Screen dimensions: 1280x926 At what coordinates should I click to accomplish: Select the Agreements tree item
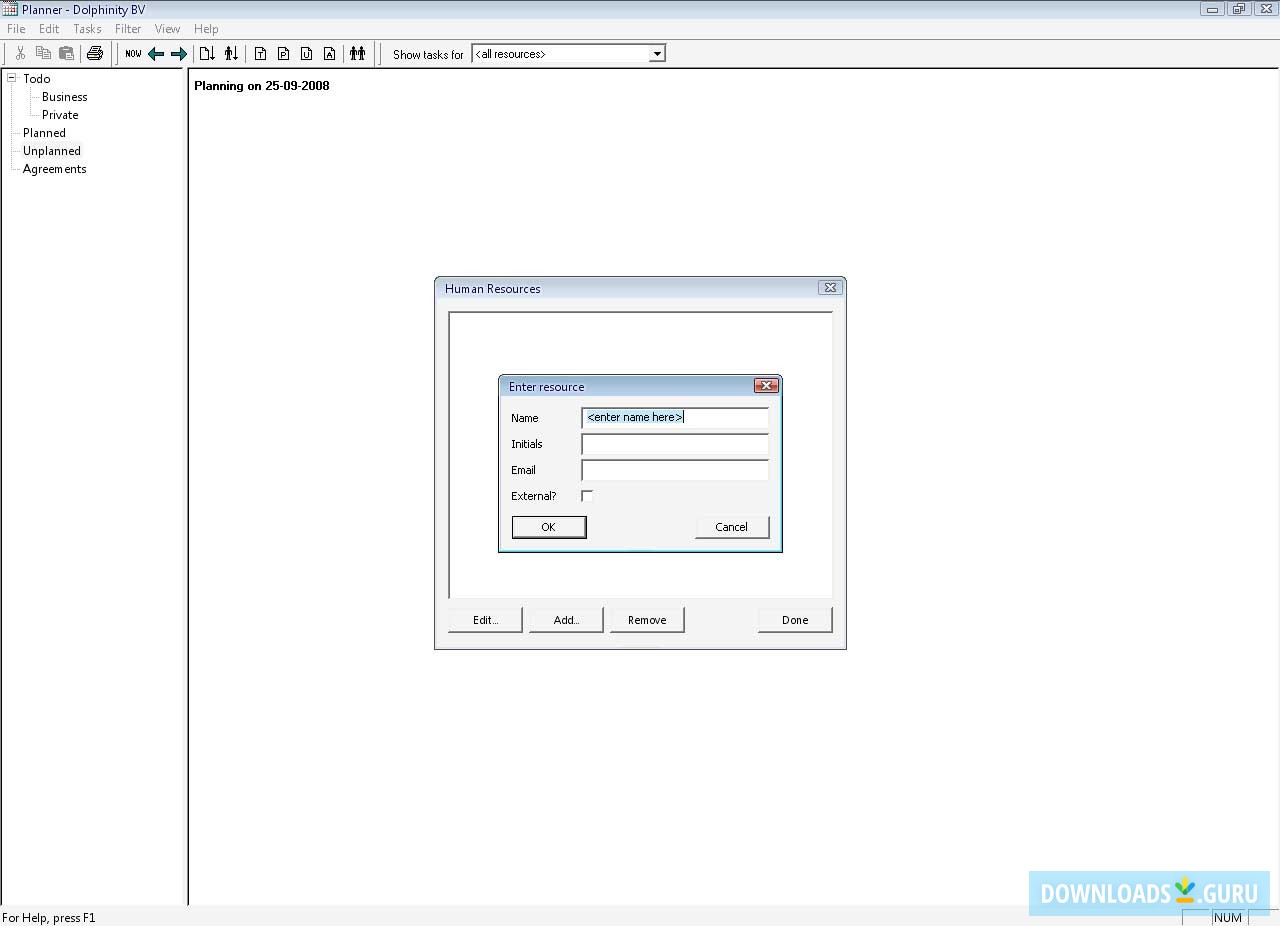[55, 169]
